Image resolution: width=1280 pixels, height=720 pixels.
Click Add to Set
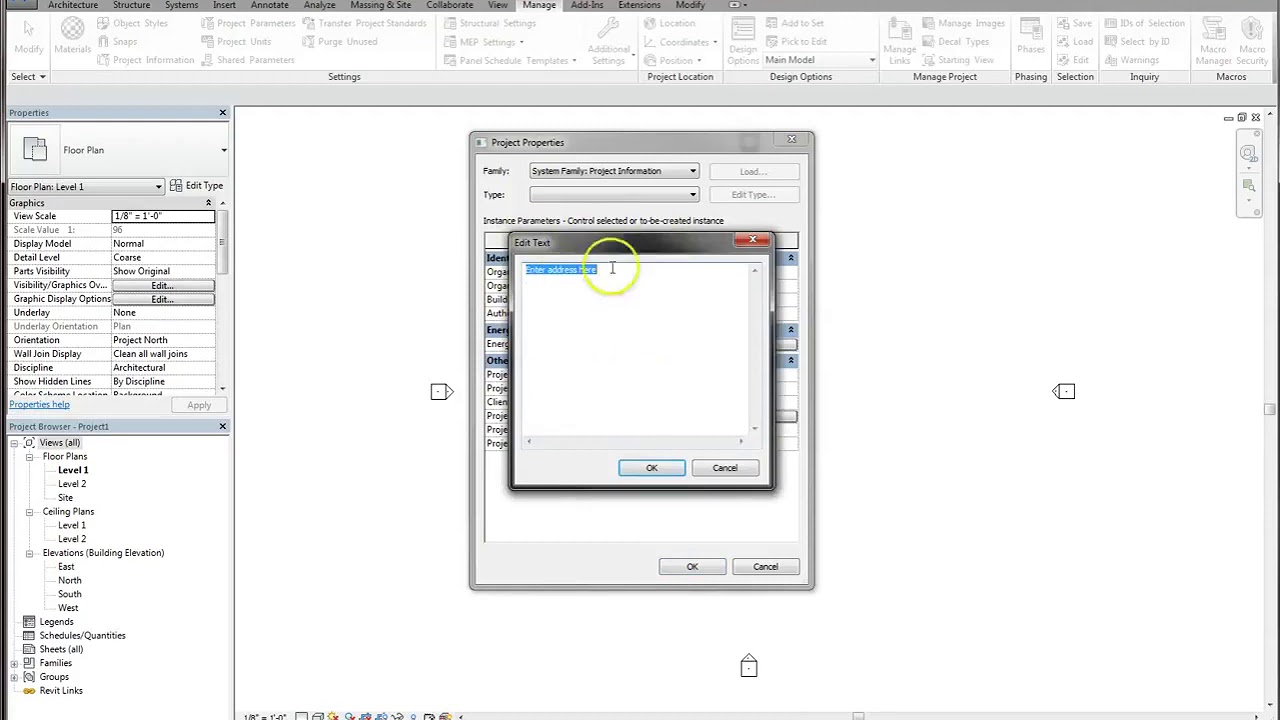pyautogui.click(x=795, y=23)
